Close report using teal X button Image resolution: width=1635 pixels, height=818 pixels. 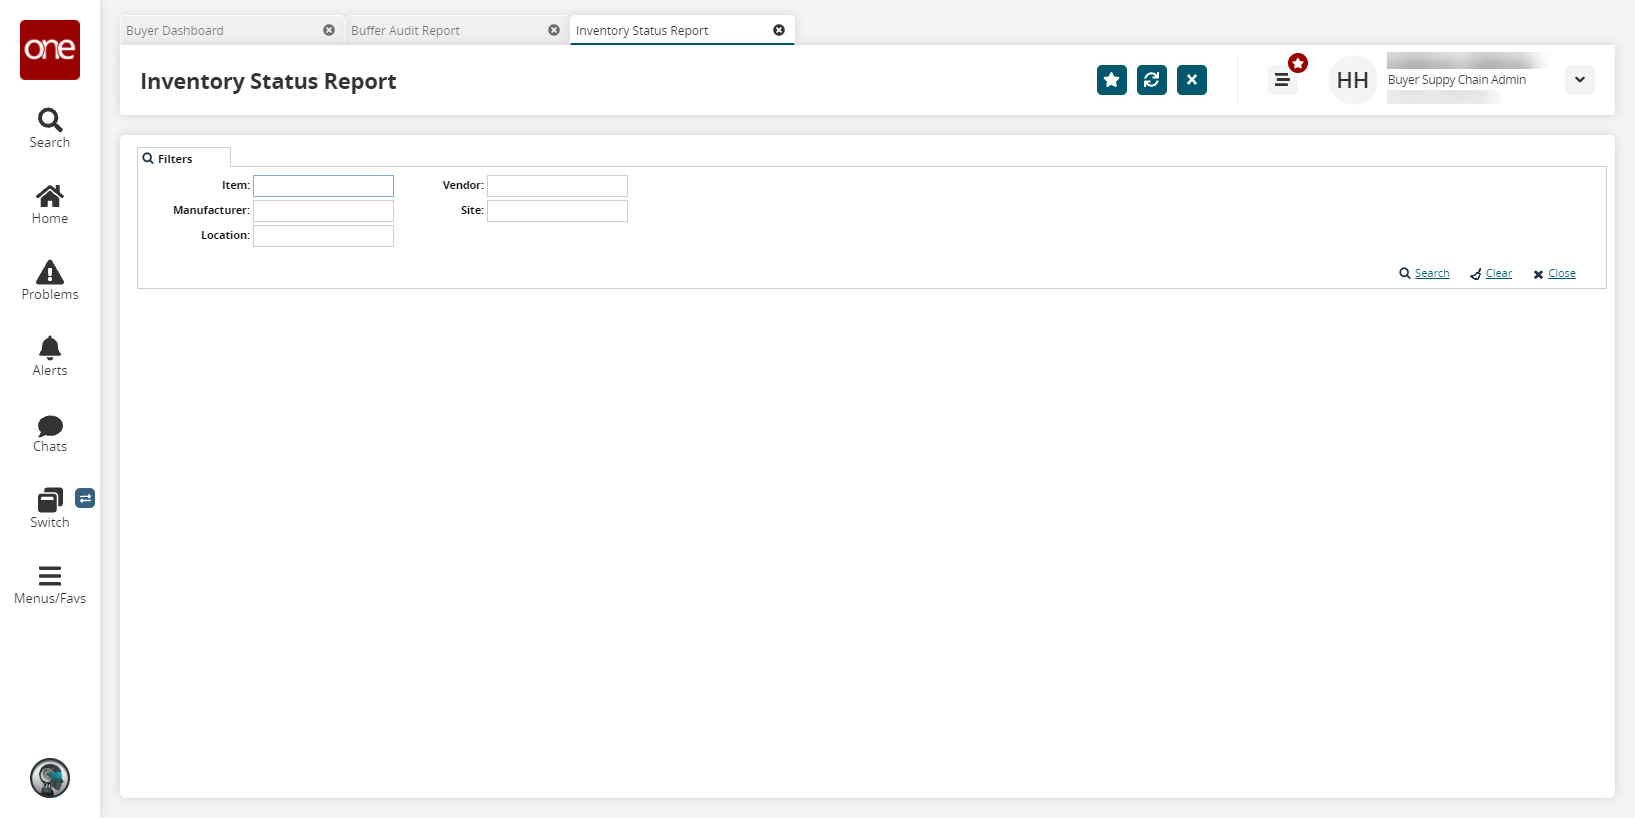[1192, 80]
